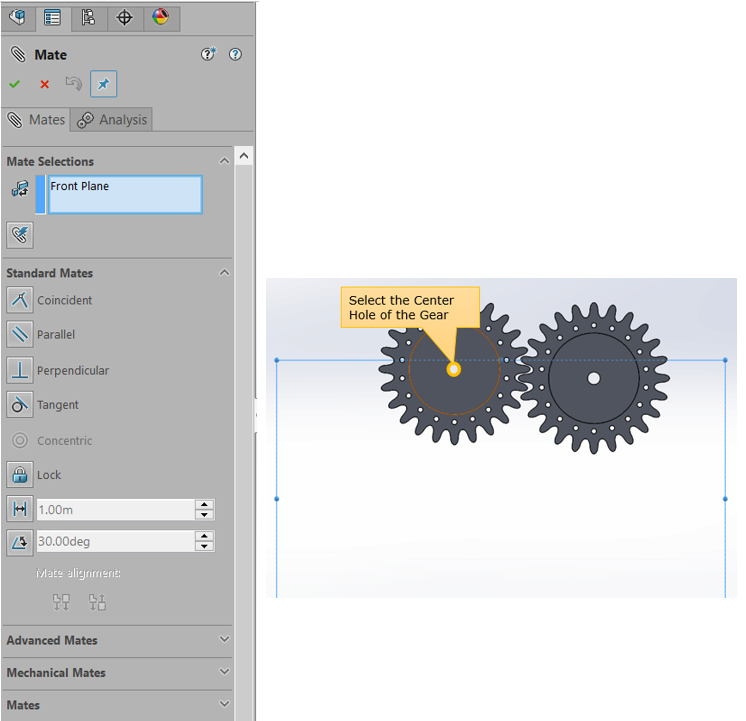Select the Perpendicular mate icon

20,370
